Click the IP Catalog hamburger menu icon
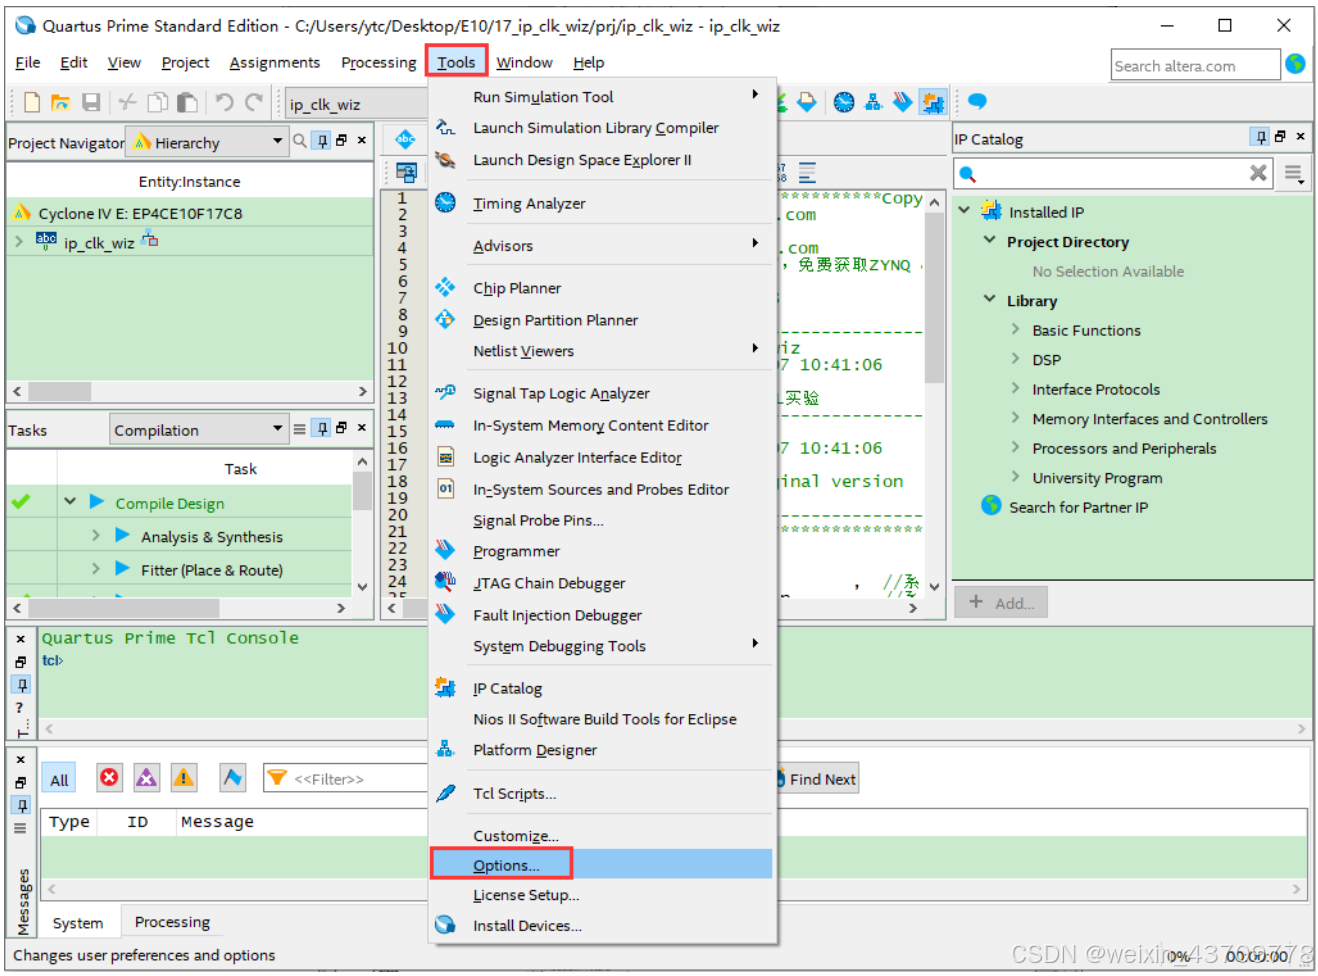Image resolution: width=1318 pixels, height=976 pixels. [x=1293, y=174]
